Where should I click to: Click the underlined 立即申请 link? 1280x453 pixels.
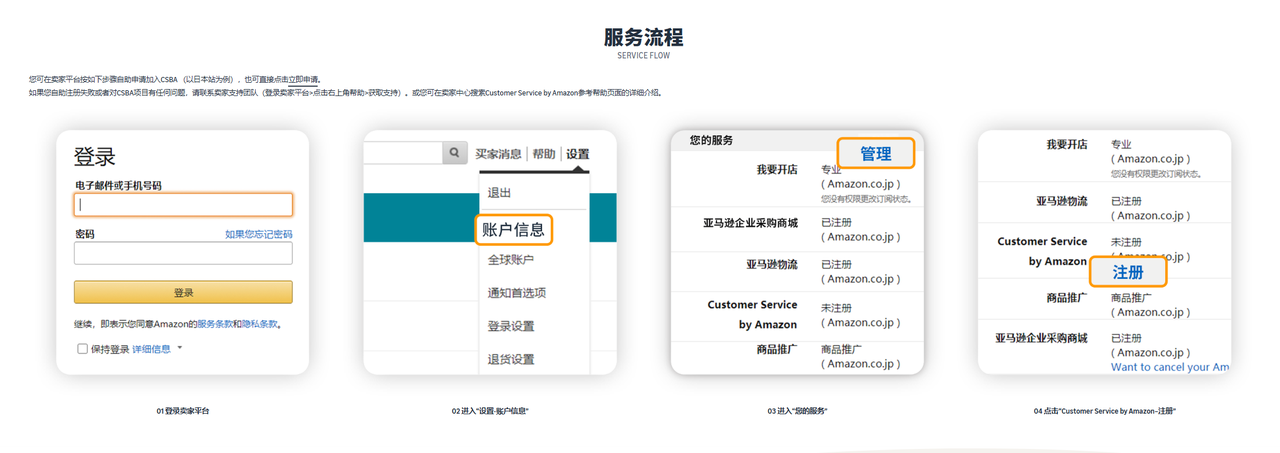(304, 79)
